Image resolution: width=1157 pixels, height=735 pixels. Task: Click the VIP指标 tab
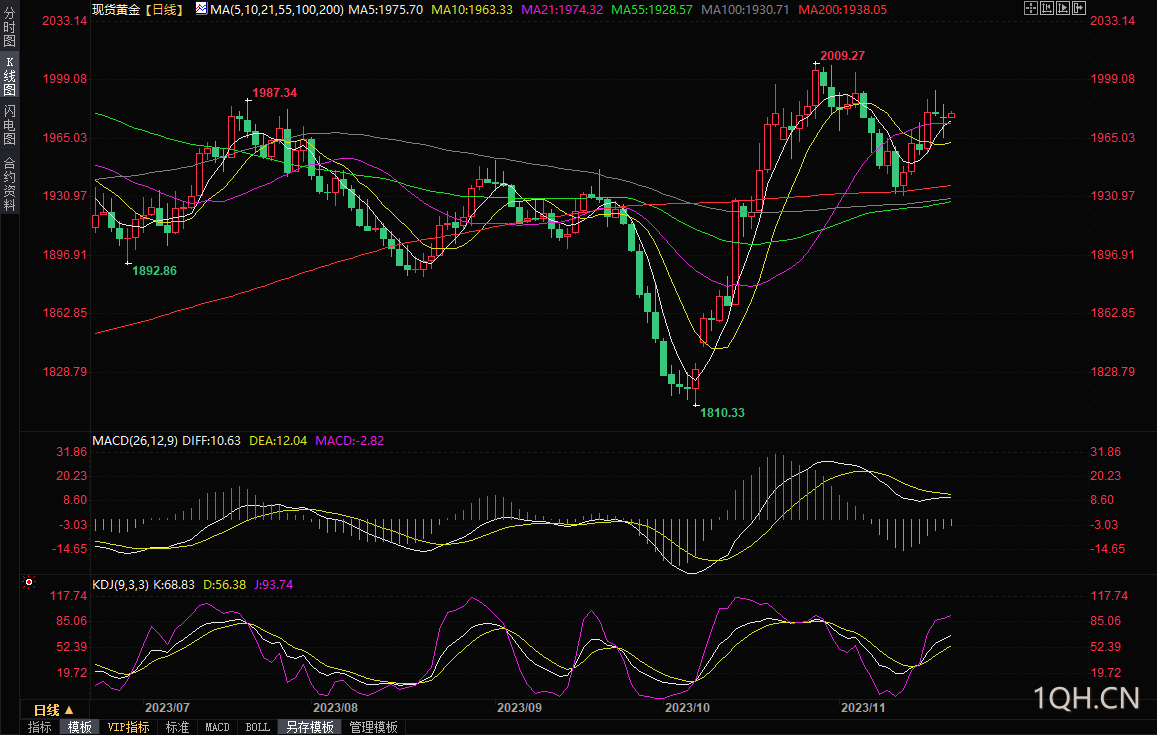tap(129, 727)
